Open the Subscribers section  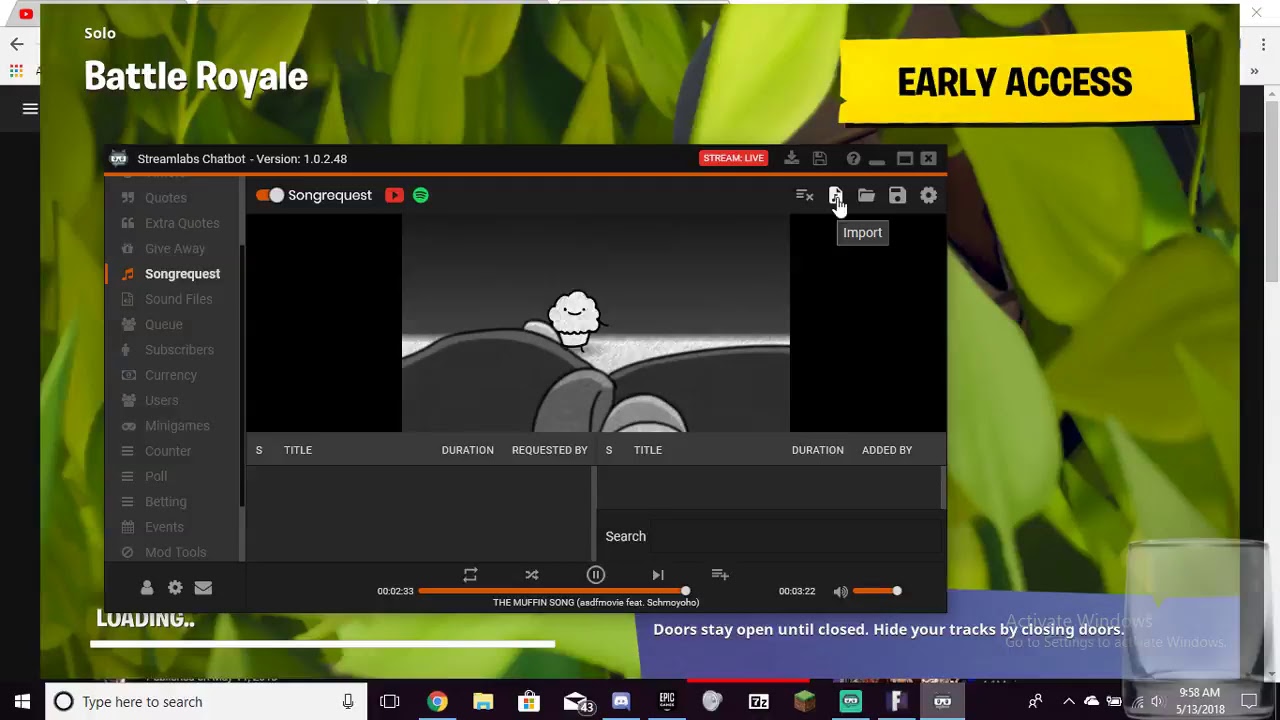click(x=179, y=350)
